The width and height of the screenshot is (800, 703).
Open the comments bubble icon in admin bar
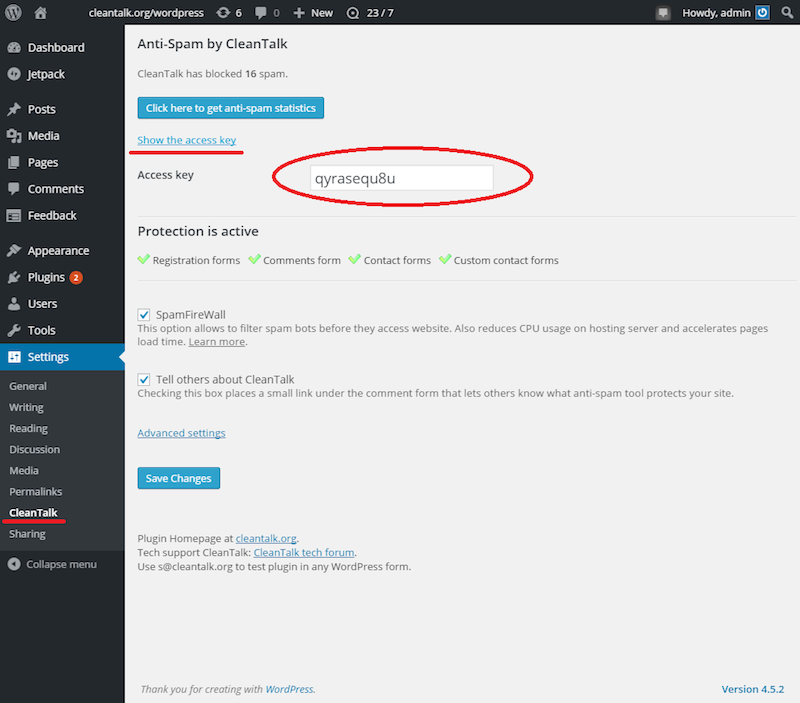(x=260, y=13)
